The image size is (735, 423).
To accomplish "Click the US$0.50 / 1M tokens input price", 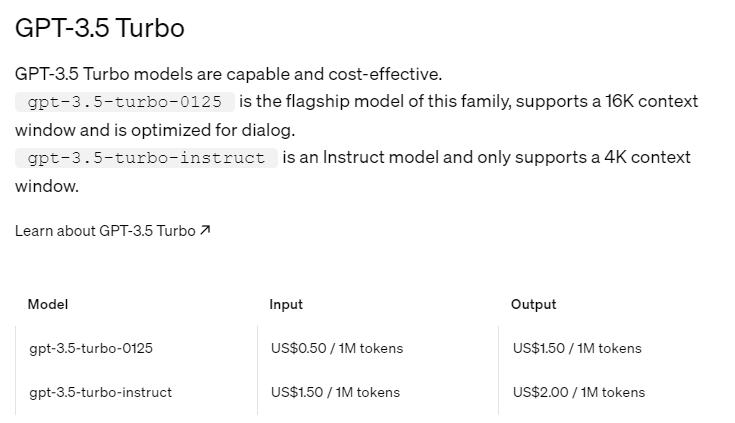I will 337,348.
